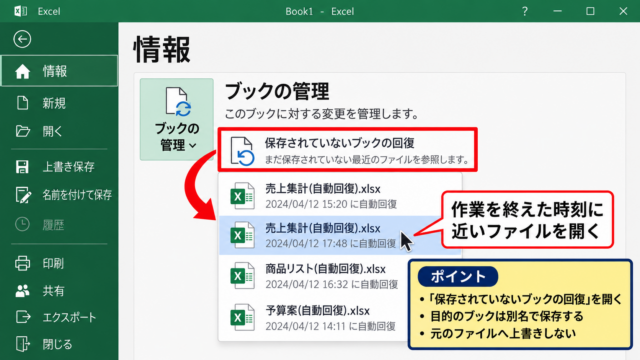The width and height of the screenshot is (640, 360).
Task: Click the back arrow icon
Action: (x=22, y=39)
